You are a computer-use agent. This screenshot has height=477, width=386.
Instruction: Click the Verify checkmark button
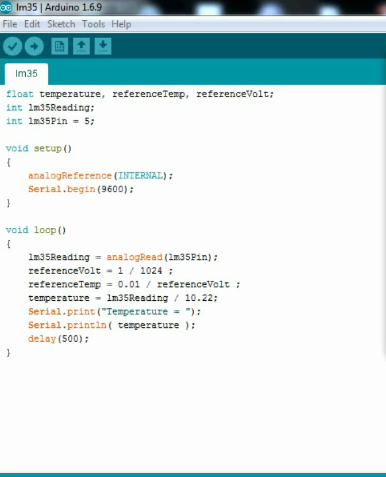point(13,46)
